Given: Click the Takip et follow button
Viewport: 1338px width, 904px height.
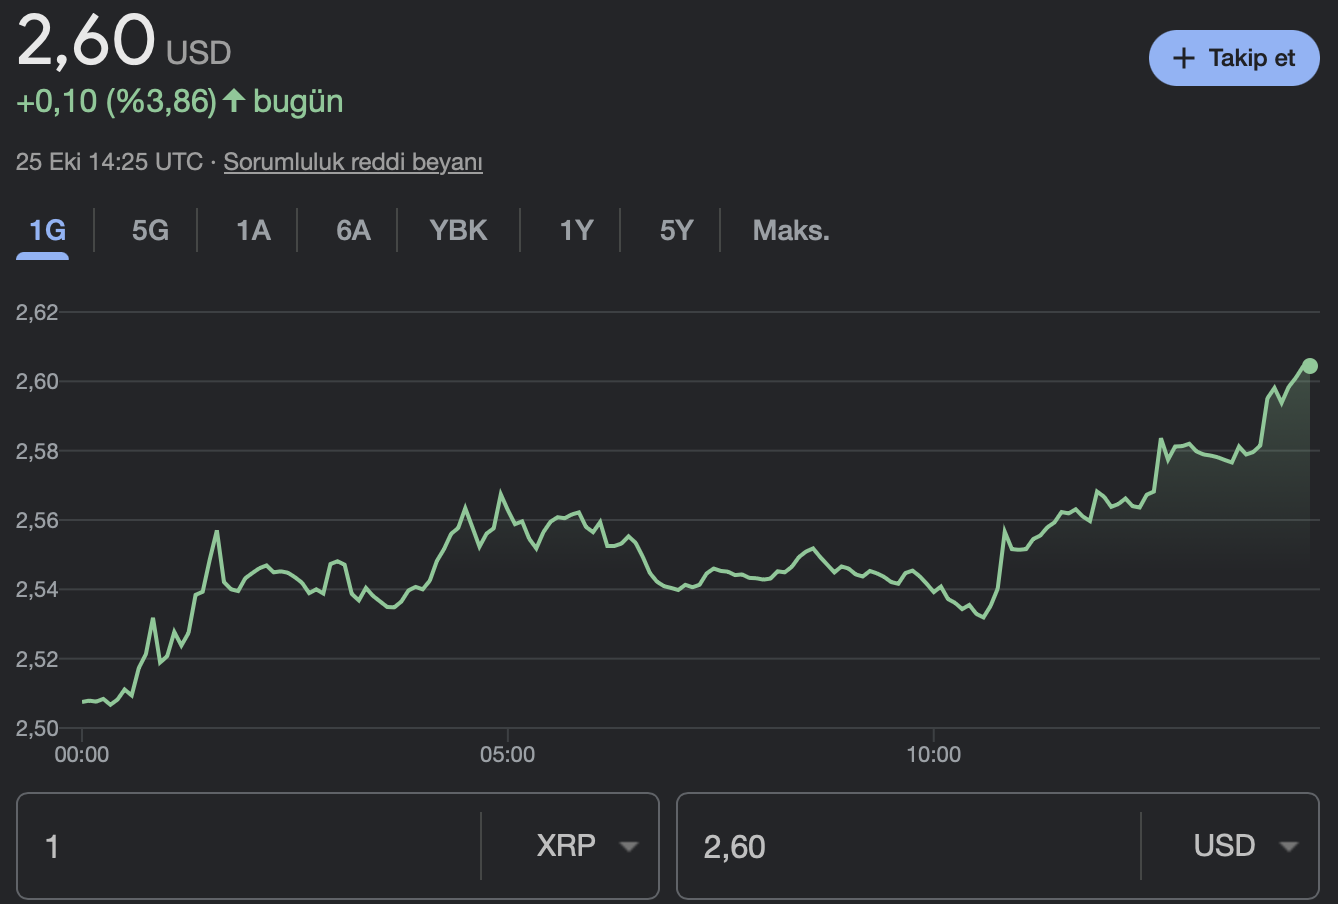Looking at the screenshot, I should (1234, 58).
